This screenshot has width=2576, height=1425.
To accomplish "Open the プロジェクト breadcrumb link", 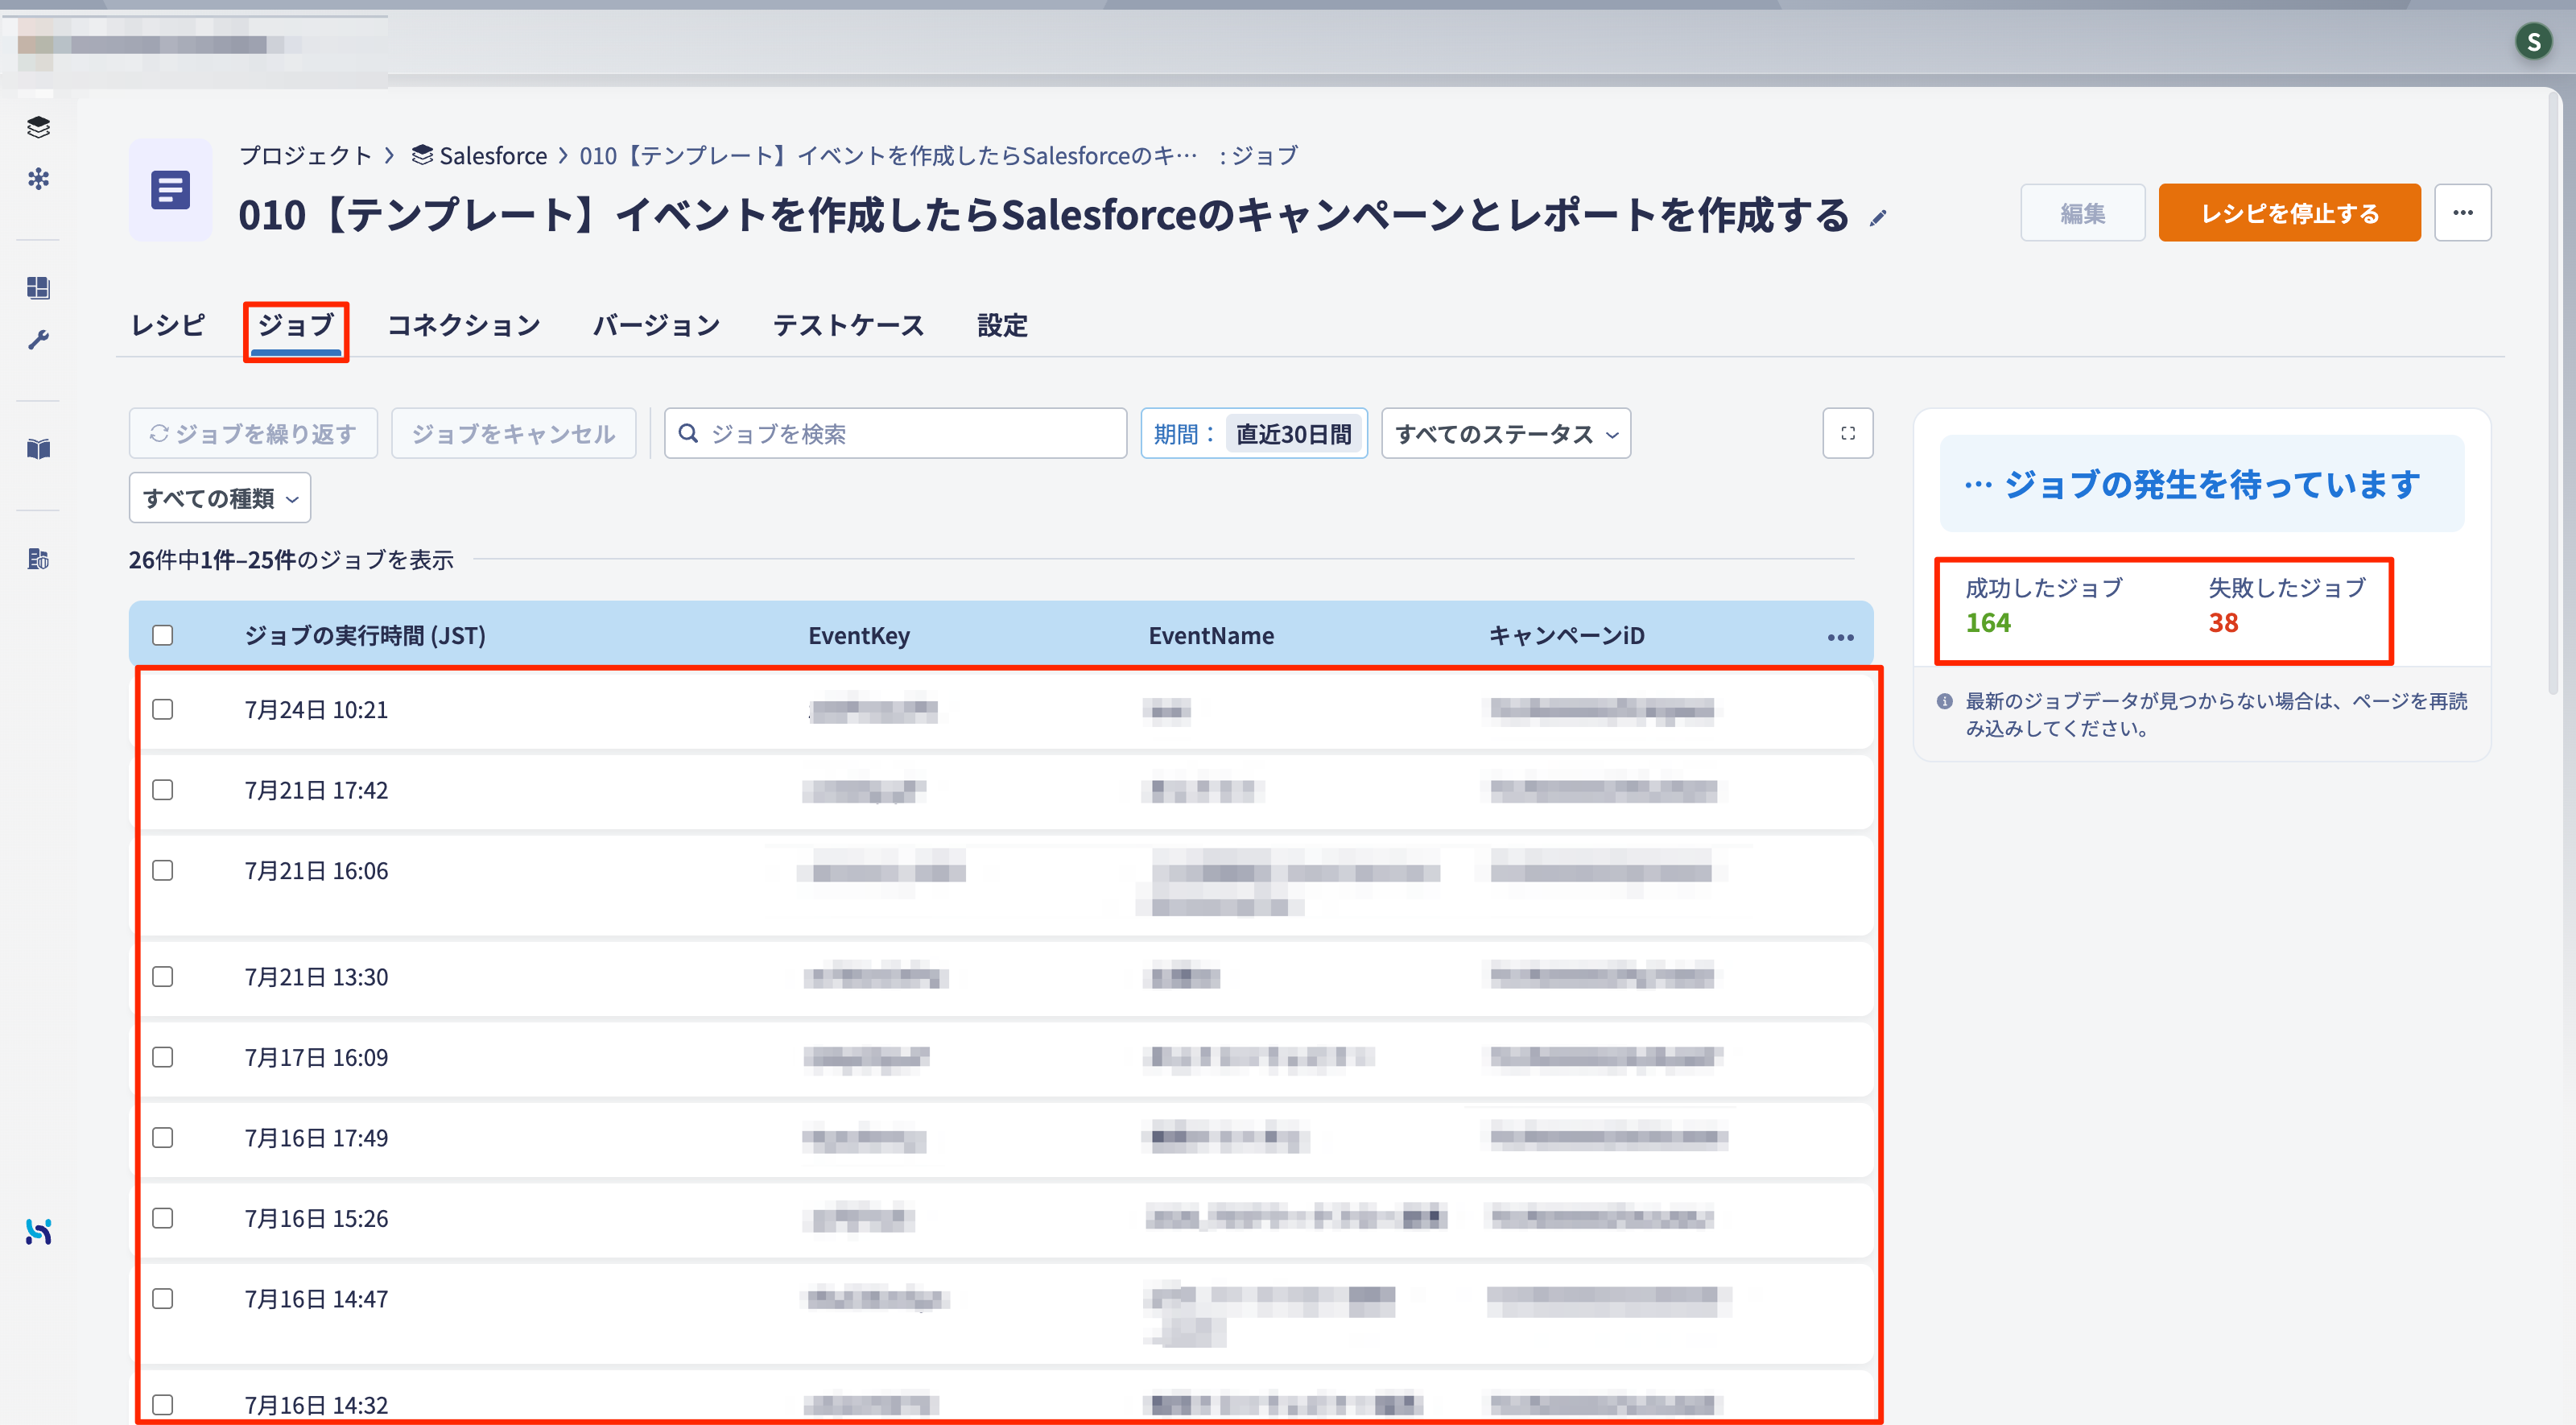I will click(x=305, y=155).
